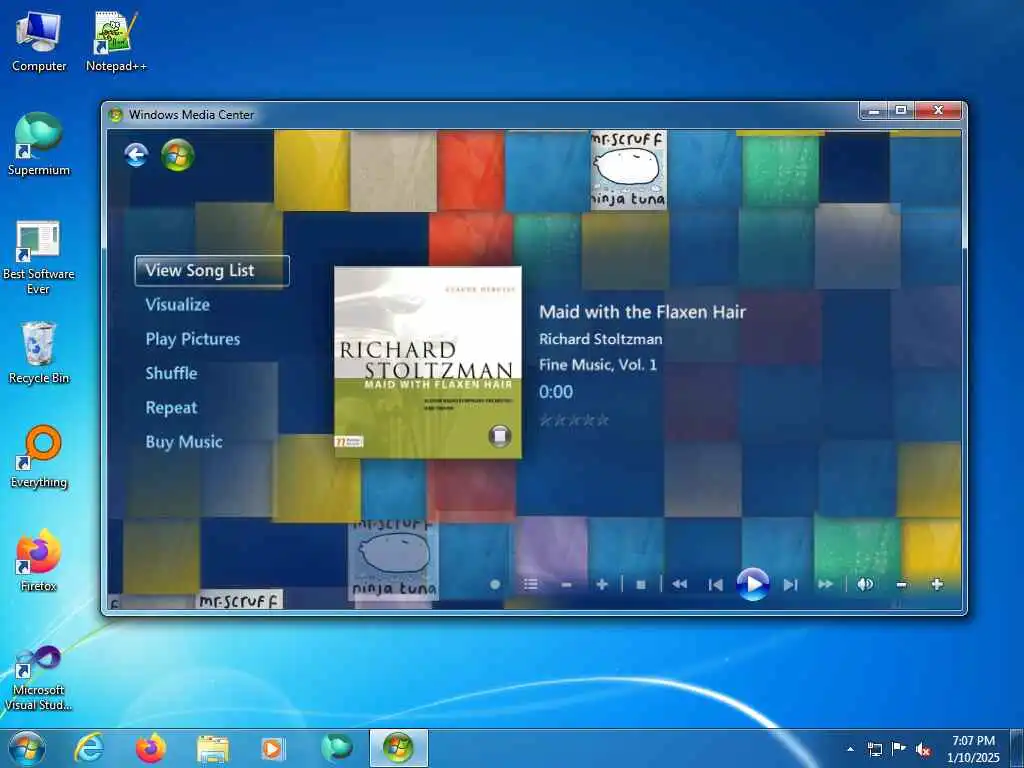Click the 0:00 elapsed time
1024x768 pixels.
pyautogui.click(x=556, y=392)
